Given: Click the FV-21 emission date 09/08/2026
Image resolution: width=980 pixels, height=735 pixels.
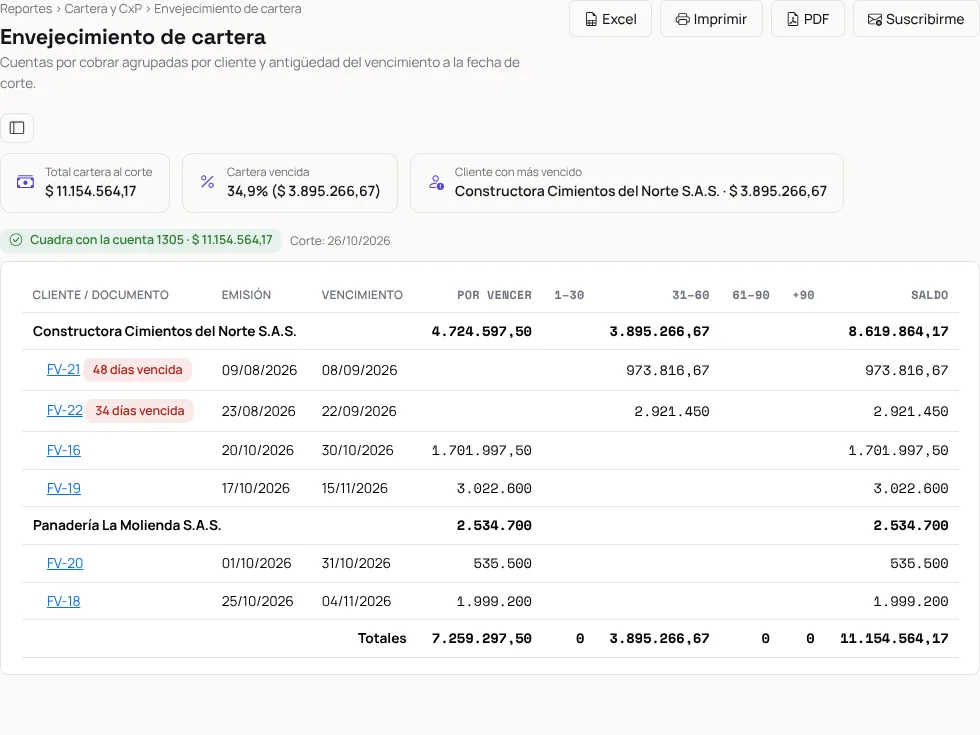Looking at the screenshot, I should [259, 370].
